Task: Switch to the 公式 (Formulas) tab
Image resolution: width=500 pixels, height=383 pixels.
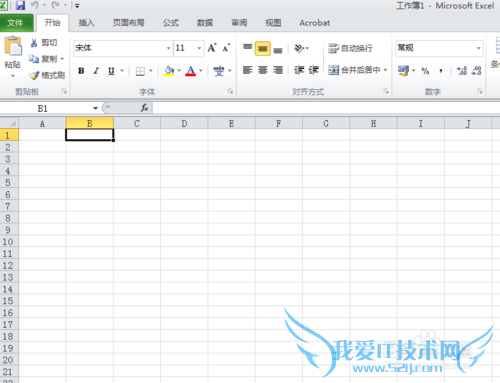Action: click(171, 23)
